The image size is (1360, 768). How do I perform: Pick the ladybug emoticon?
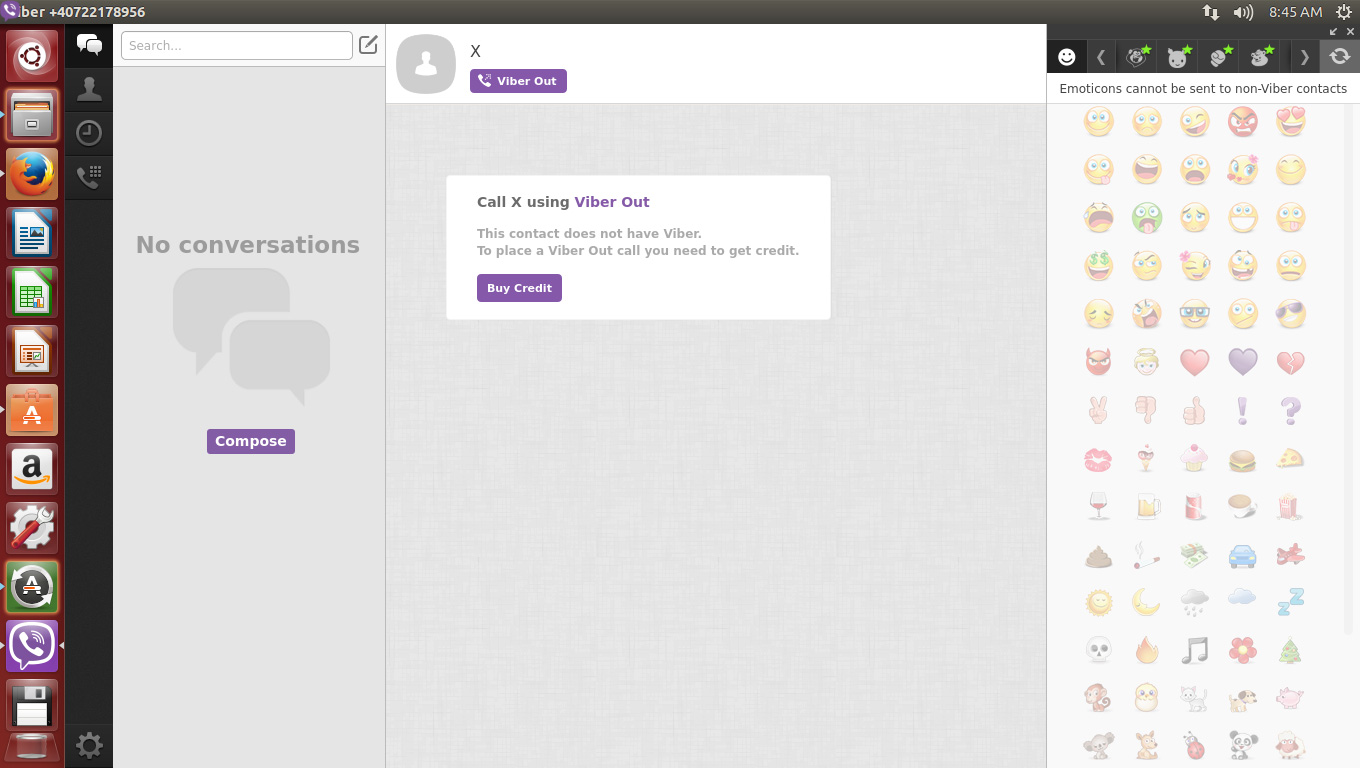point(1195,745)
